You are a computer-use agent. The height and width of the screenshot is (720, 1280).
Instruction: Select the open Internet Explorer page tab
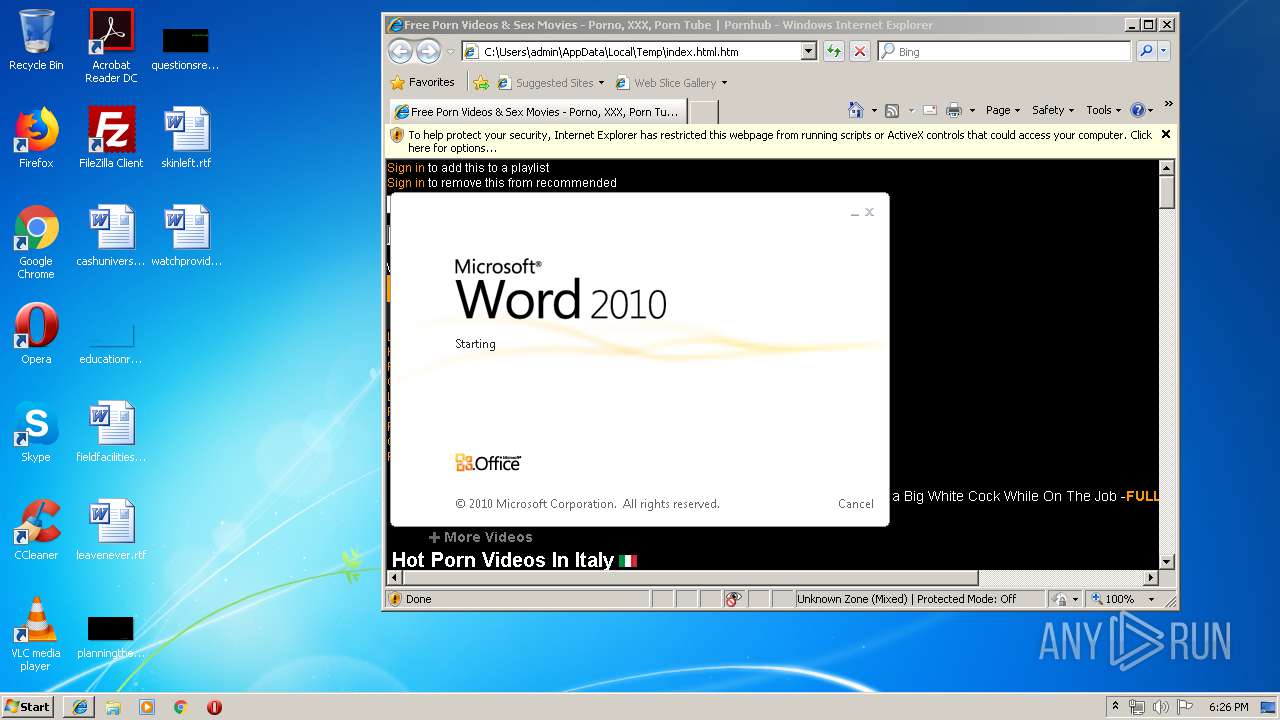[538, 112]
